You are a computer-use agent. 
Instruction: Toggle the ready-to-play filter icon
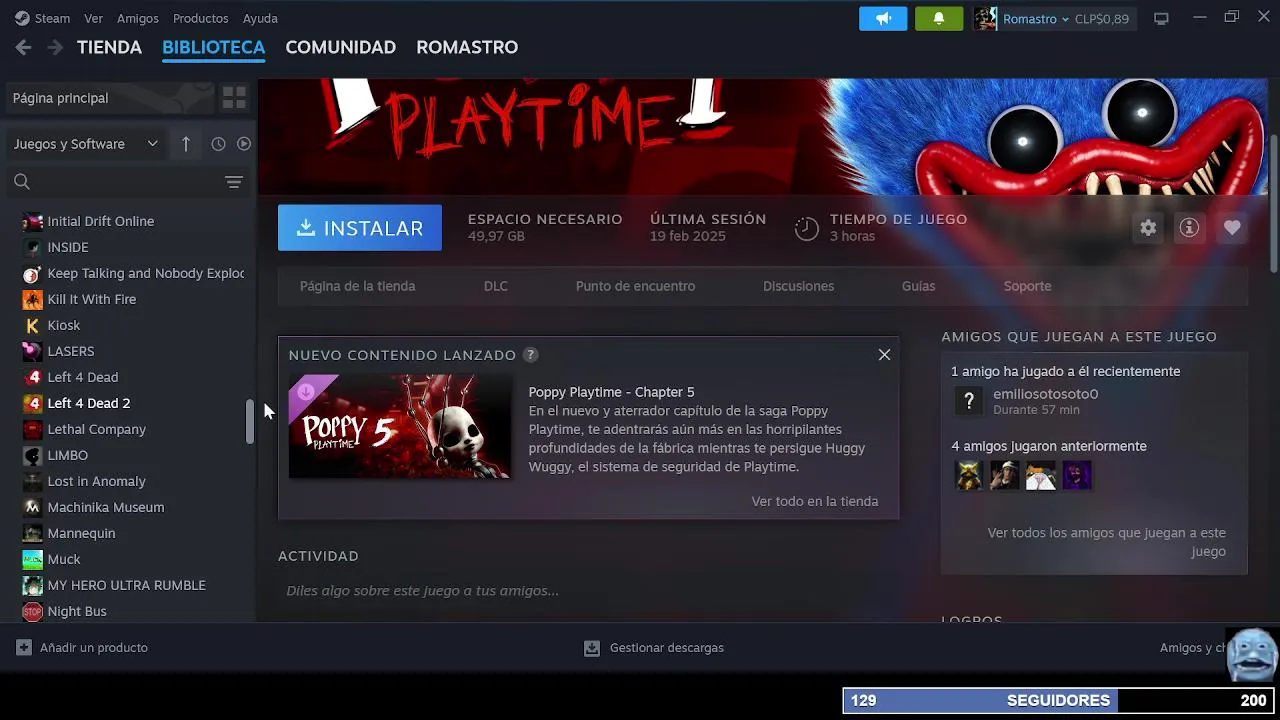pos(244,144)
